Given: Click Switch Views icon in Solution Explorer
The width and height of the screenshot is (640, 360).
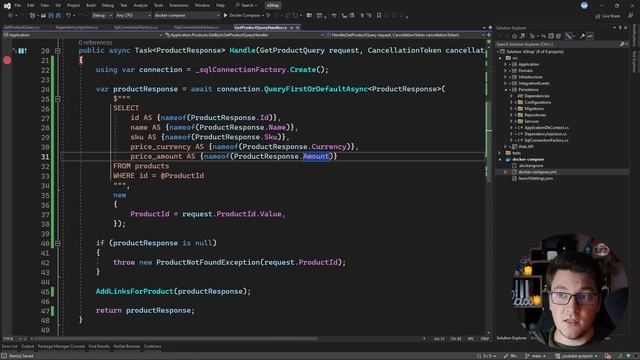Looking at the screenshot, I should (x=522, y=36).
